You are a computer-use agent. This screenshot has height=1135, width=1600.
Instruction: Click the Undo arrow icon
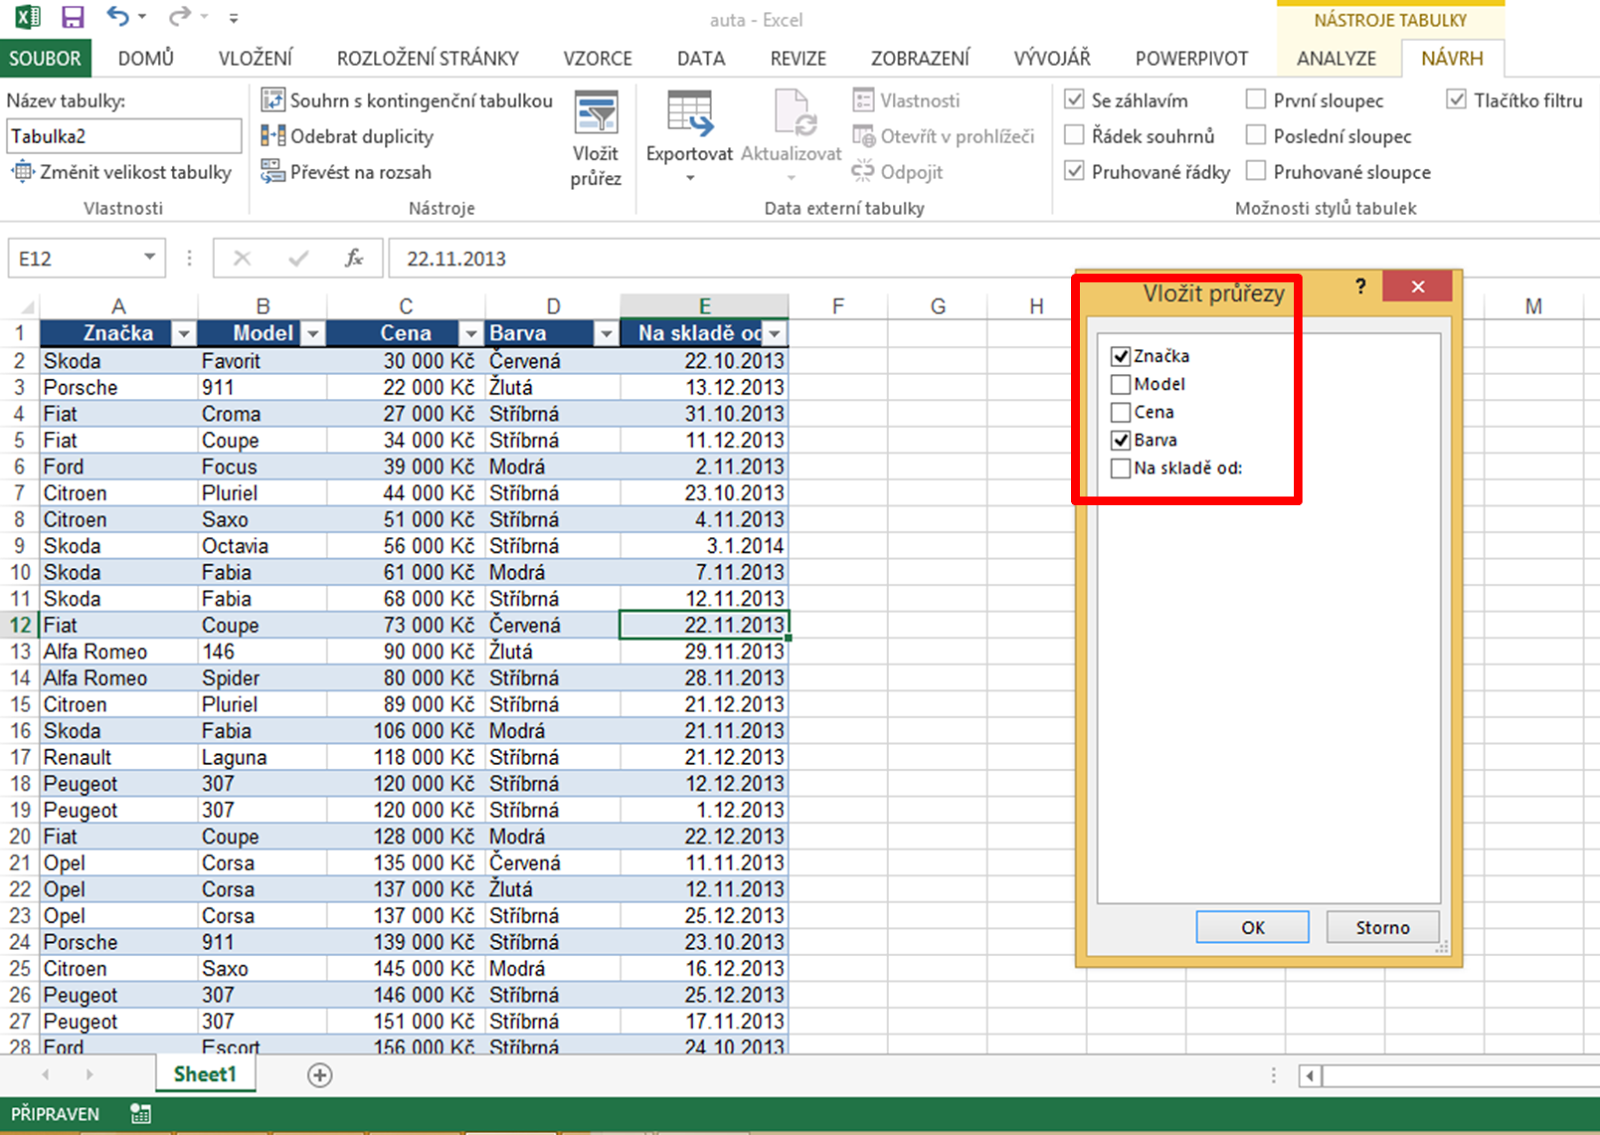[118, 17]
